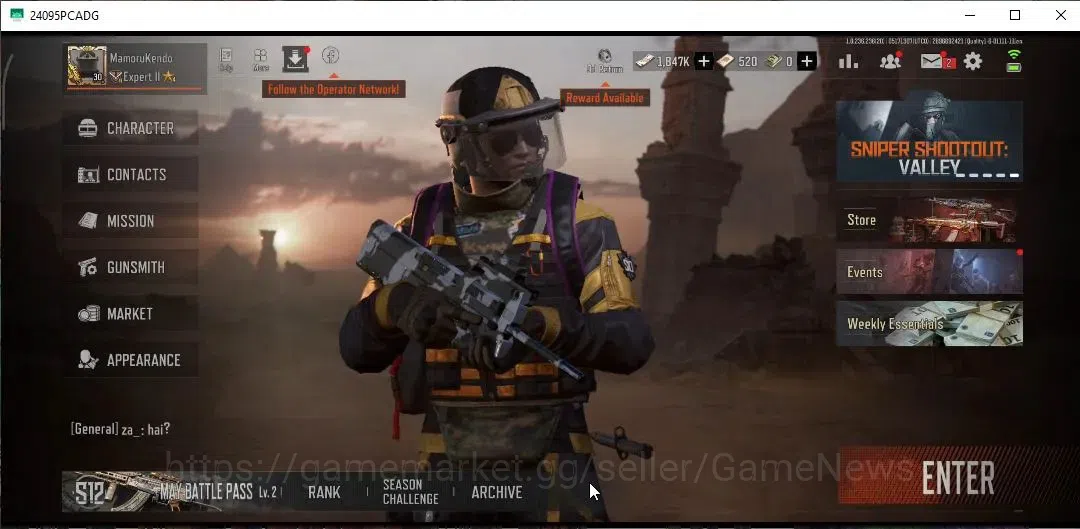1080x529 pixels.
Task: Open the CONTACTS menu
Action: click(131, 174)
